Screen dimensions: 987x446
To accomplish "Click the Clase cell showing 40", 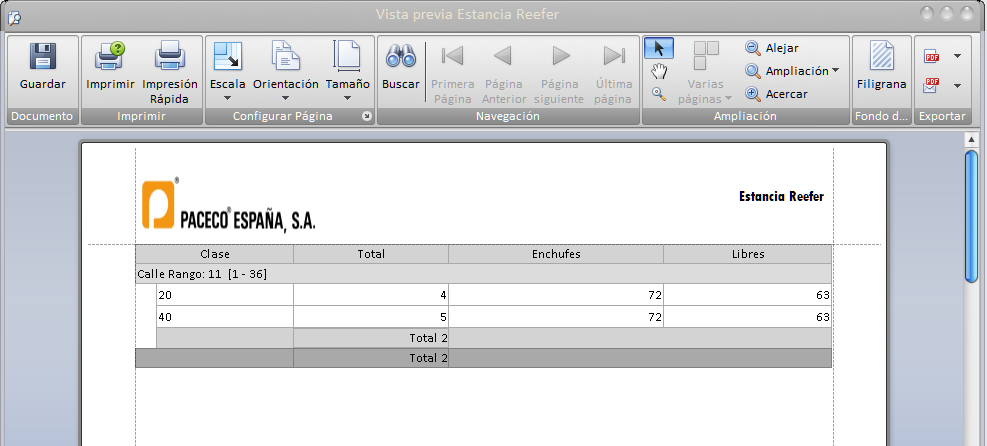I will point(225,317).
